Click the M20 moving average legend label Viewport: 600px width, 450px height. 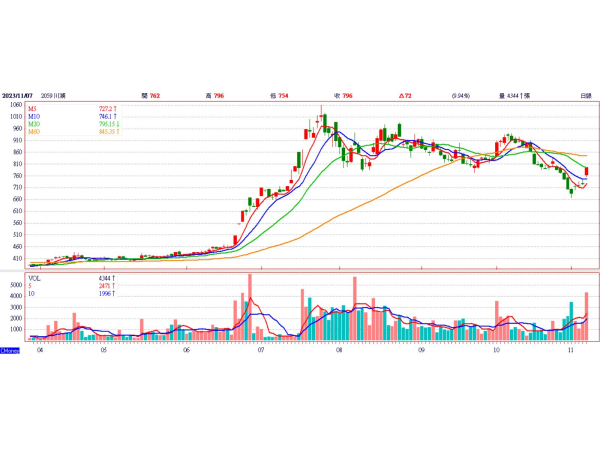tap(35, 124)
